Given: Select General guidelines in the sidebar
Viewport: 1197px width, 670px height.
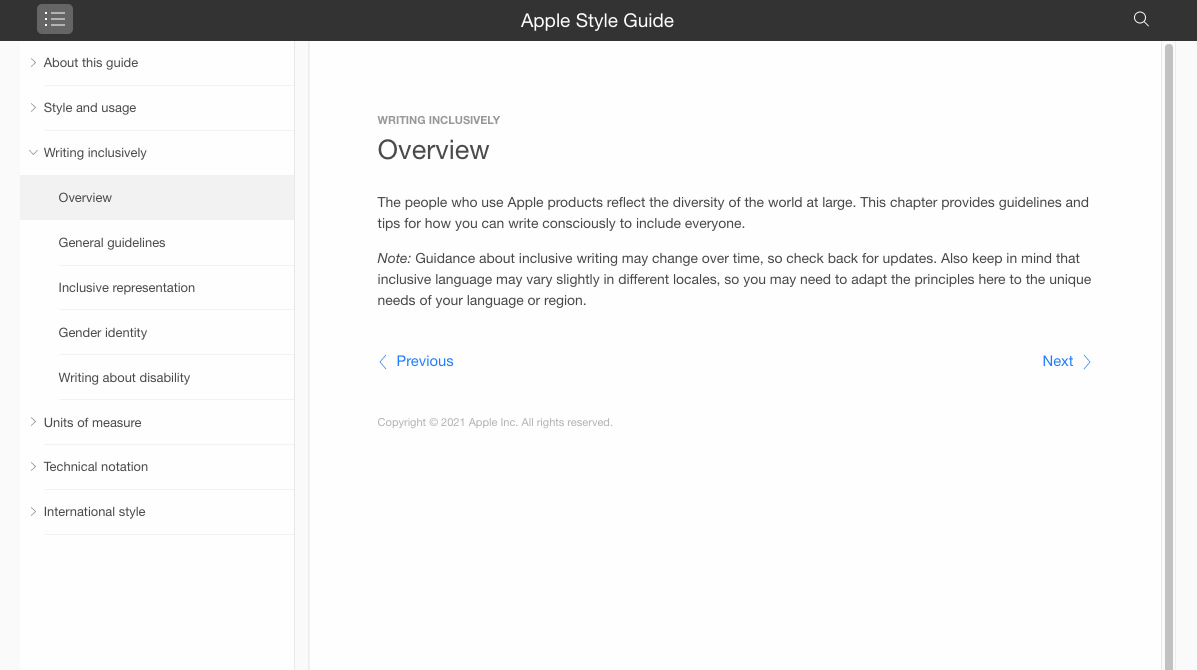Looking at the screenshot, I should pos(111,242).
